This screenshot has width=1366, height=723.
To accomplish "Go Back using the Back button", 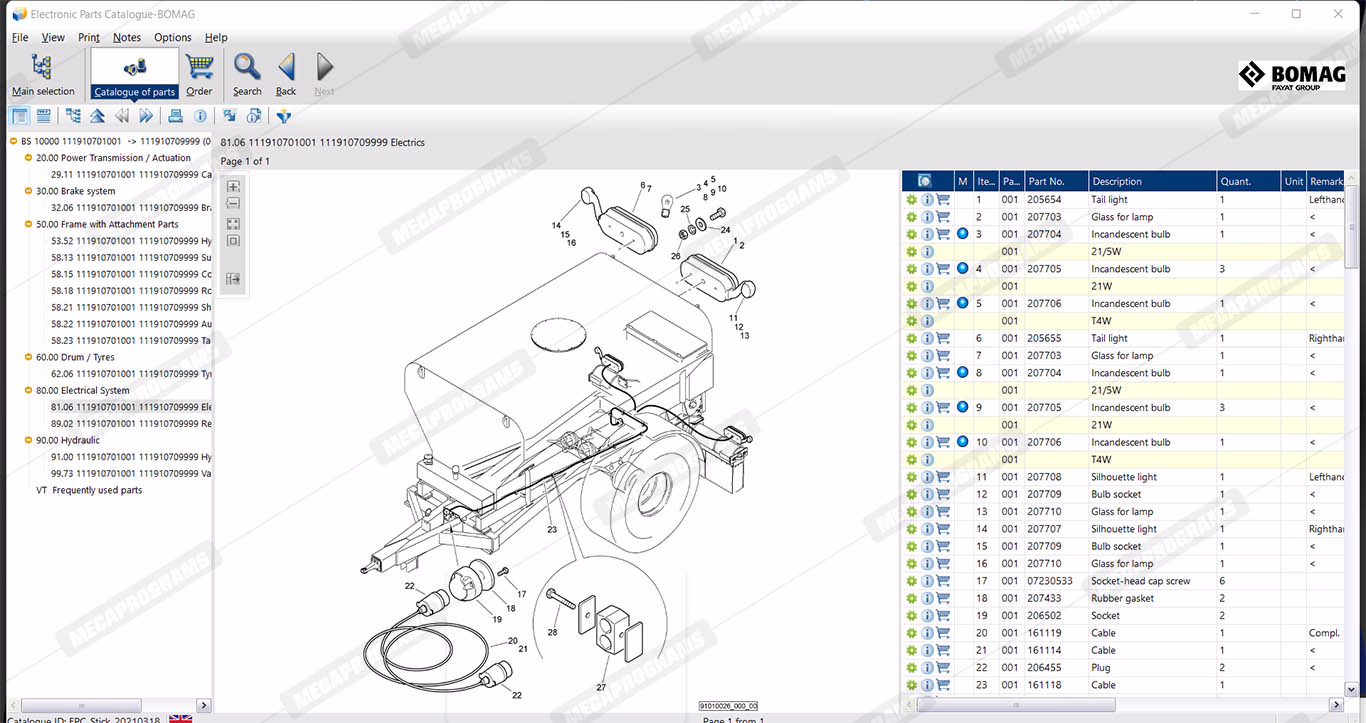I will [x=286, y=73].
